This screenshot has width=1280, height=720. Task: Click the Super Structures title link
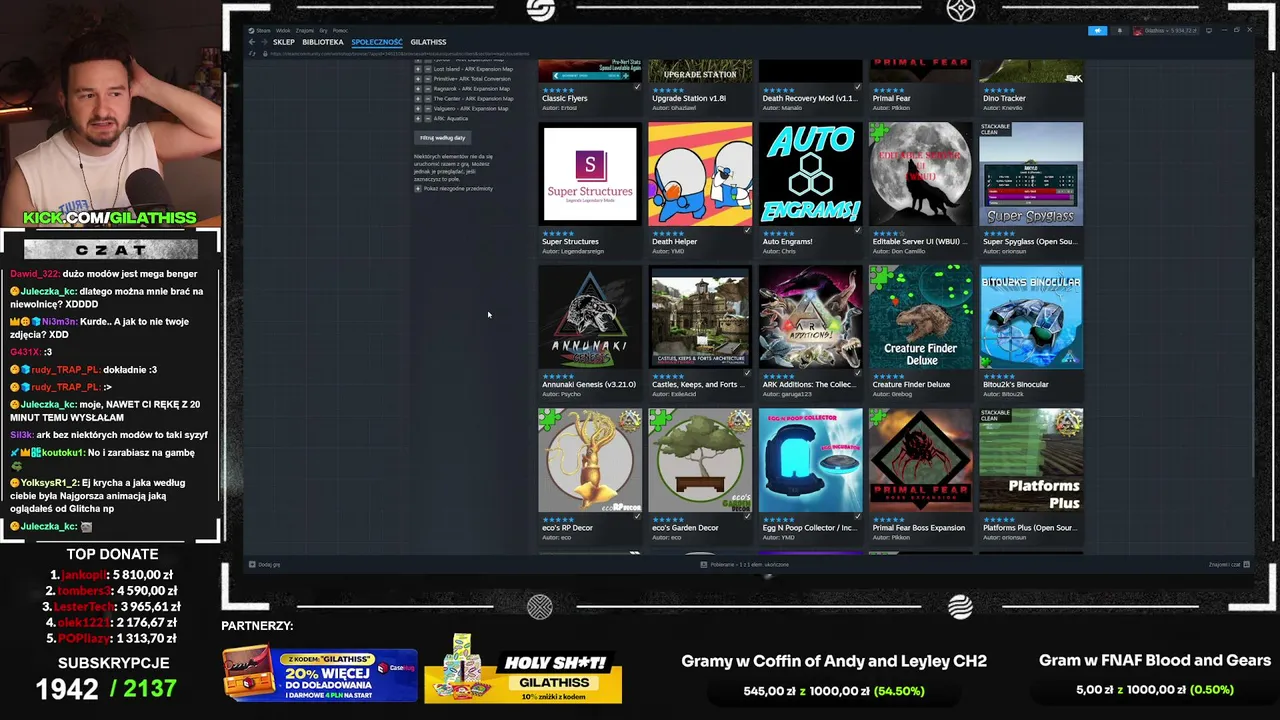point(570,242)
